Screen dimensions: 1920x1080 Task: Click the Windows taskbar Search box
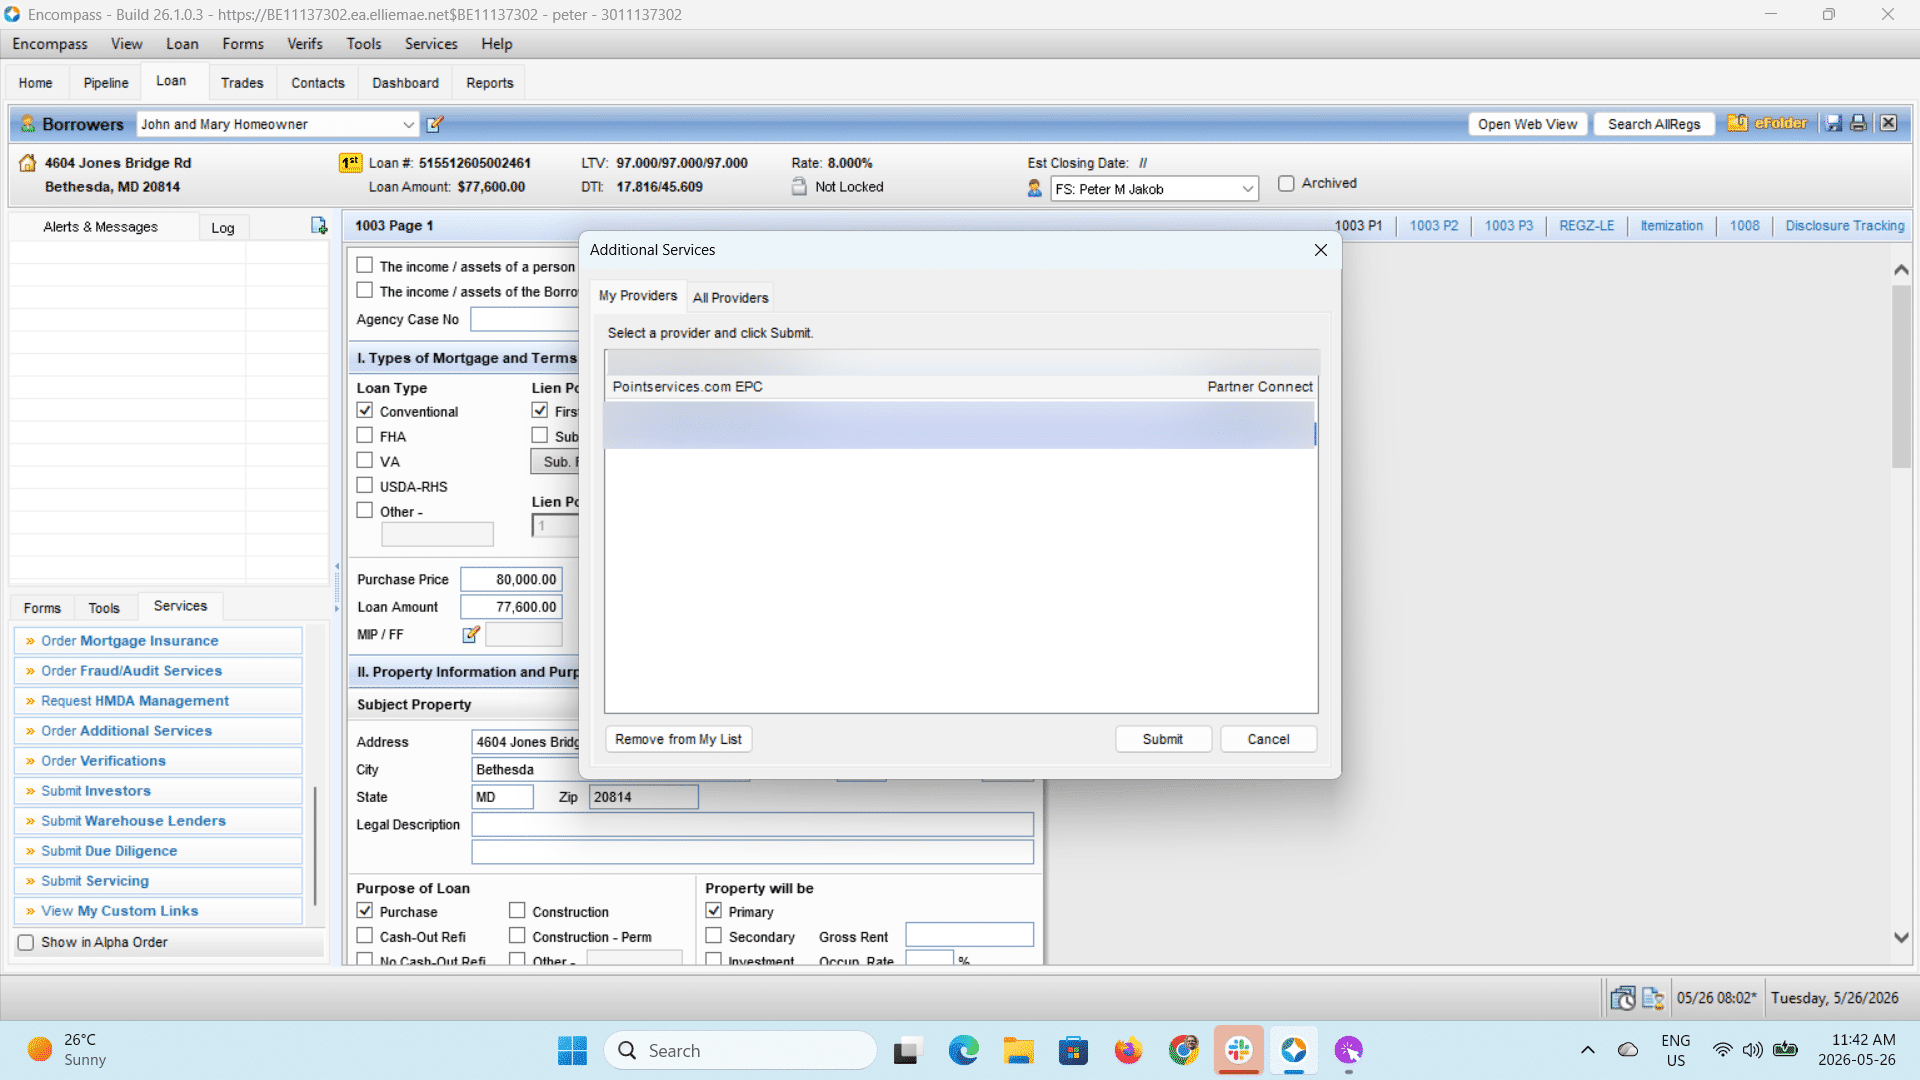(x=740, y=1050)
